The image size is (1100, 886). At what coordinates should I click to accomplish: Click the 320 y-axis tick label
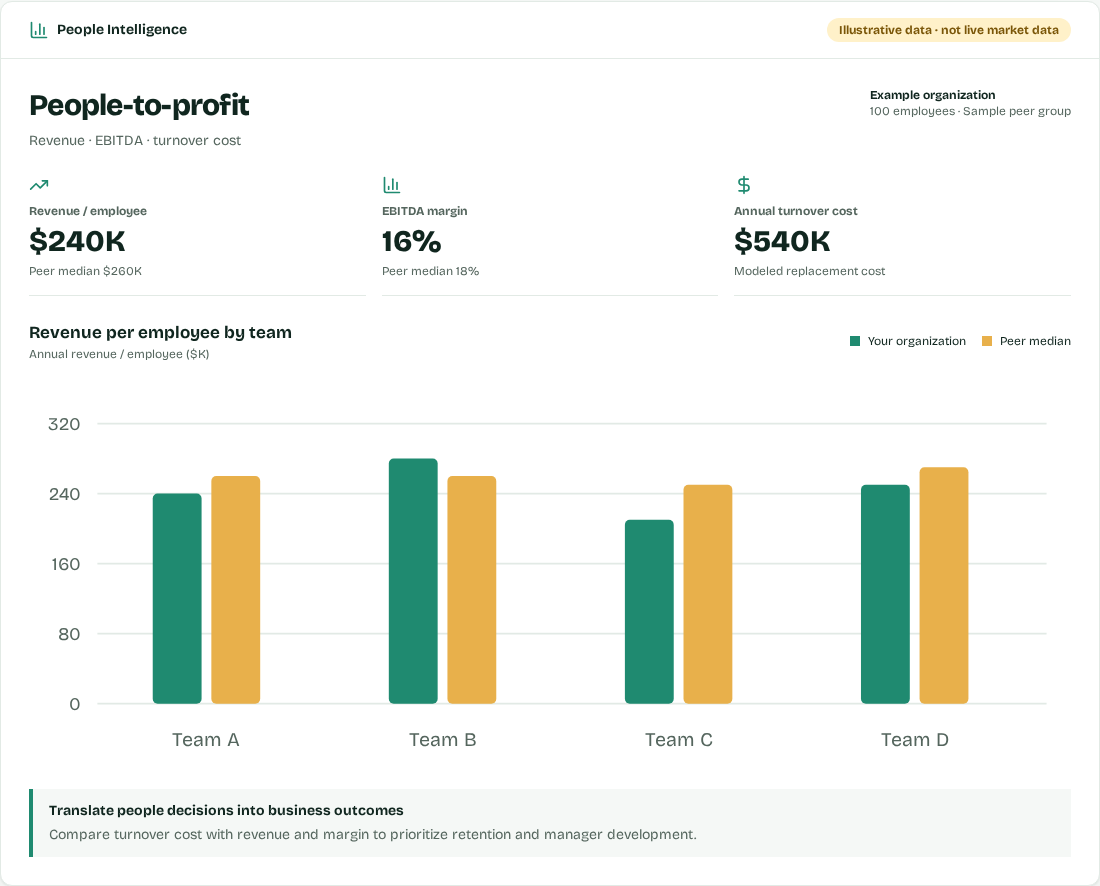click(64, 424)
